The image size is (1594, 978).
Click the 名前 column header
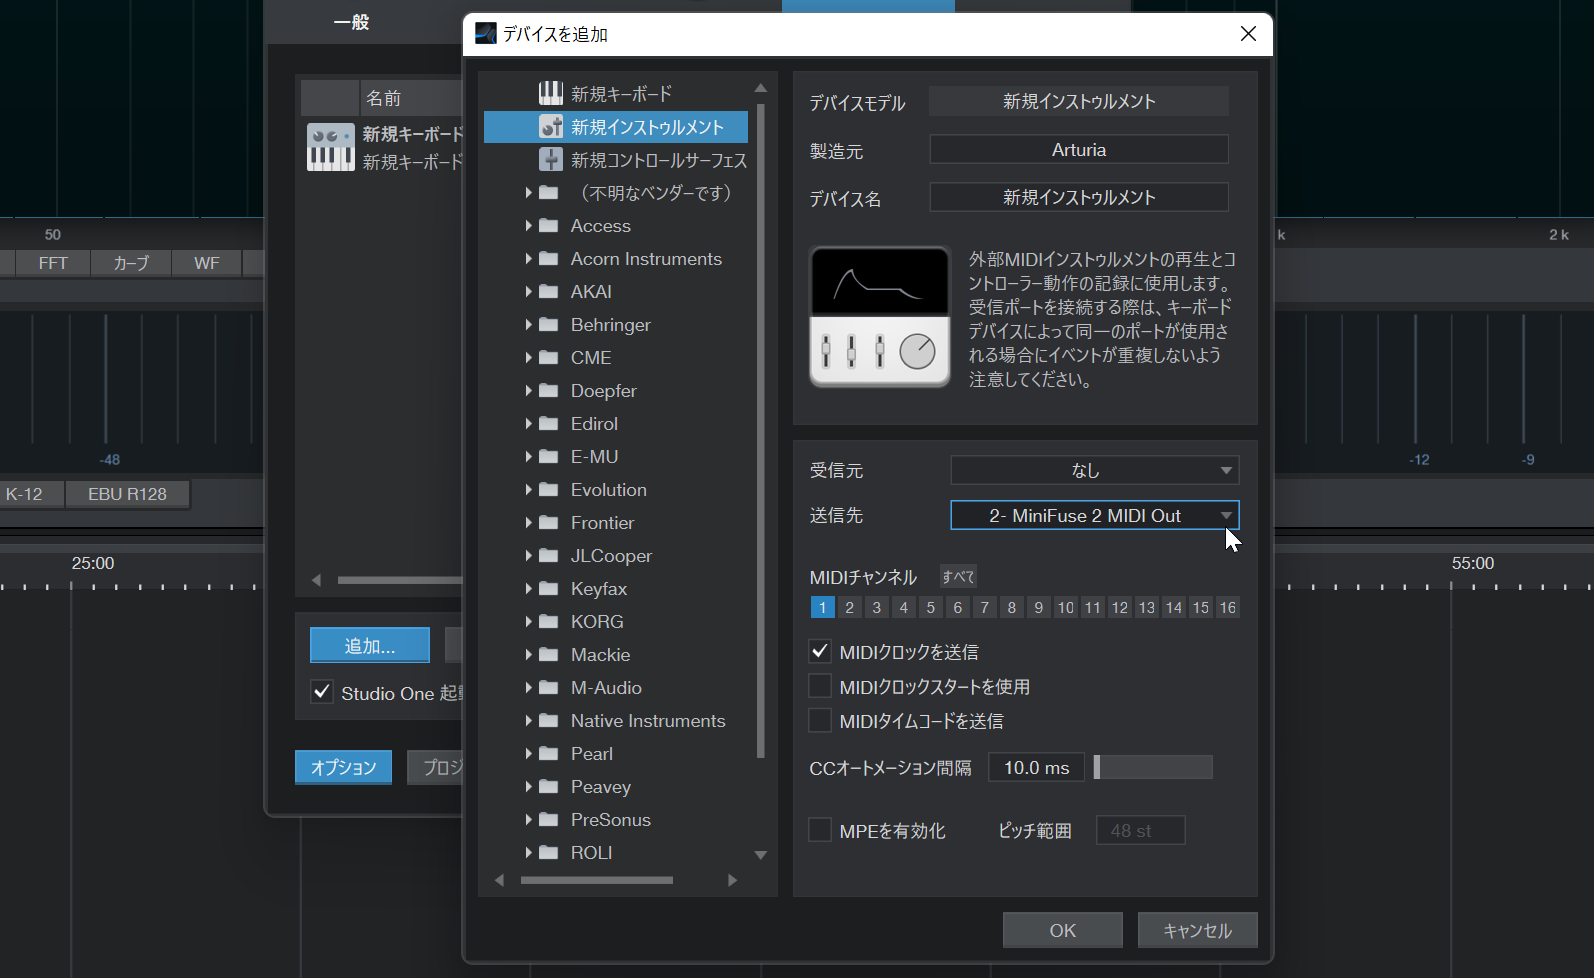[x=411, y=98]
